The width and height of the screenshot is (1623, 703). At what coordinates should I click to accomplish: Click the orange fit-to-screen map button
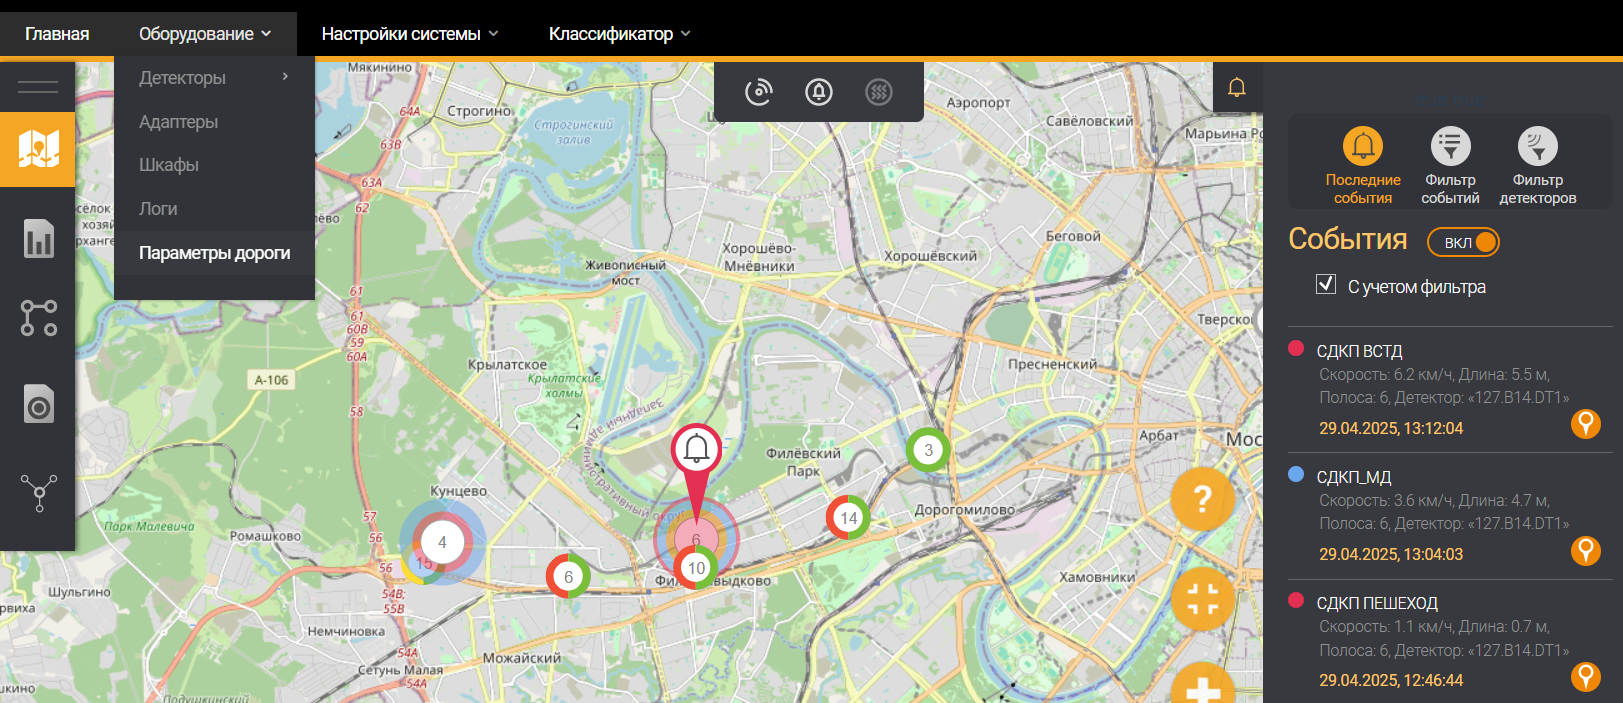[1202, 599]
